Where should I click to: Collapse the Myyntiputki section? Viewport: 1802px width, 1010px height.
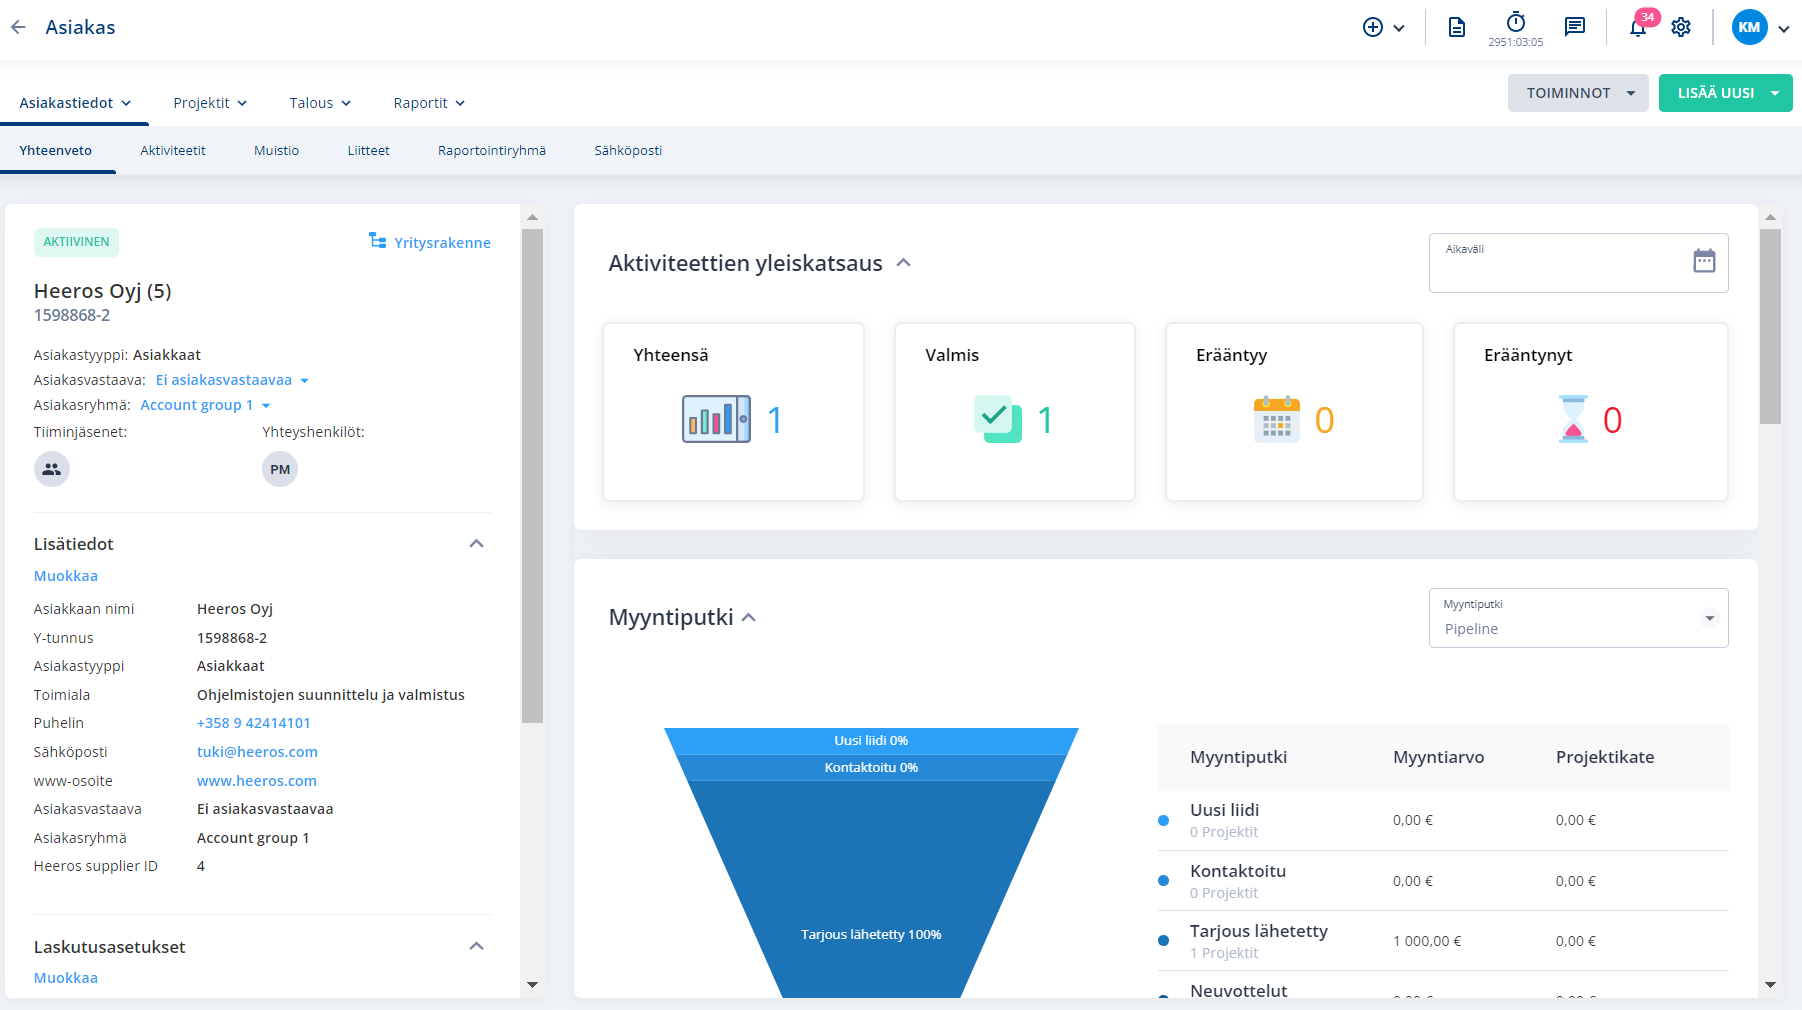[x=749, y=618]
